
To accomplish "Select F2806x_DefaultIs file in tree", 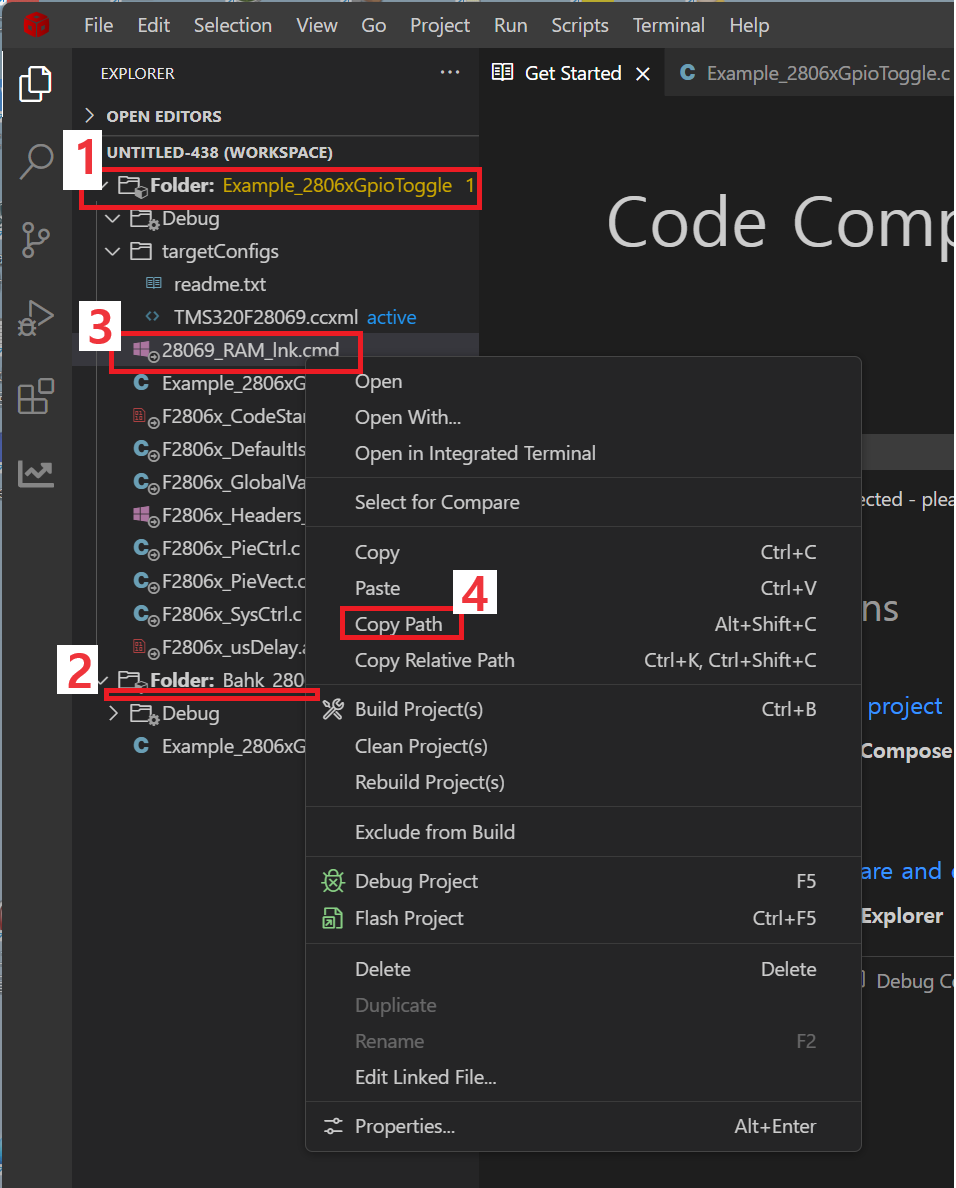I will 233,449.
